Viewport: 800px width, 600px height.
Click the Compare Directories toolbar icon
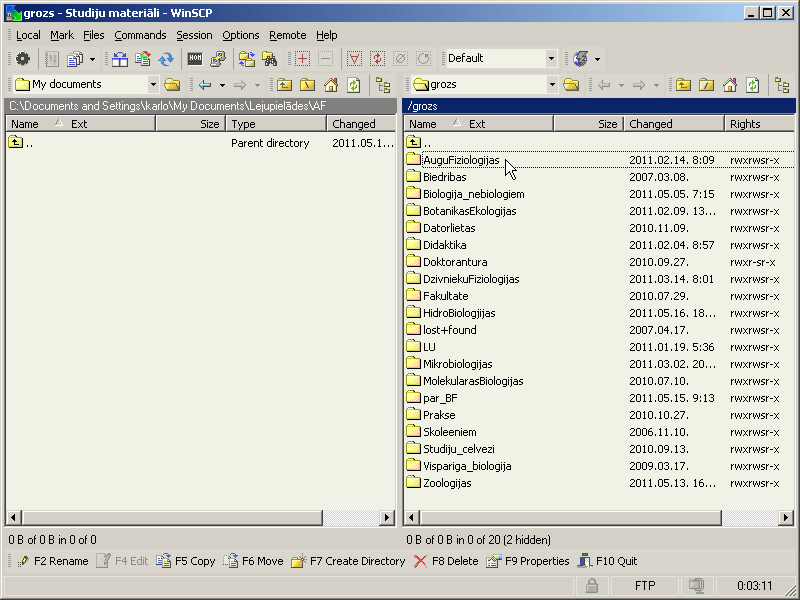(x=120, y=59)
